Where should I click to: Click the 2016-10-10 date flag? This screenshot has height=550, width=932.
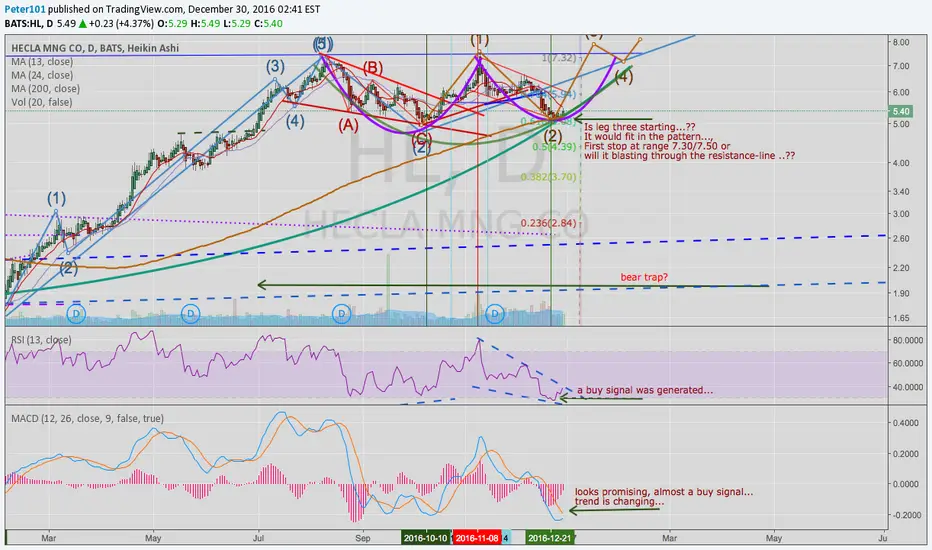426,538
